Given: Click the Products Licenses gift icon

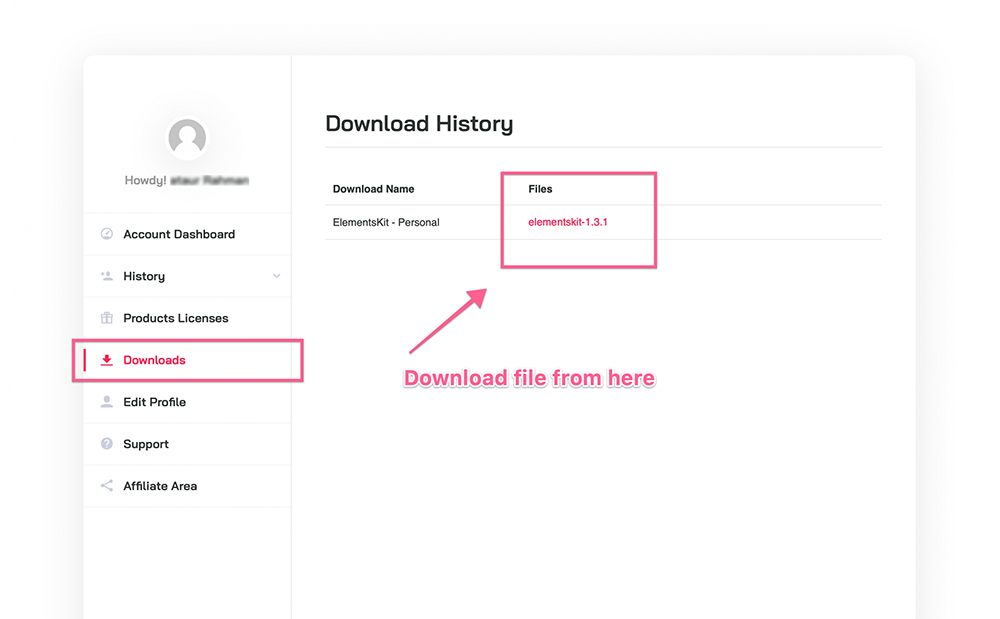Looking at the screenshot, I should (x=107, y=318).
